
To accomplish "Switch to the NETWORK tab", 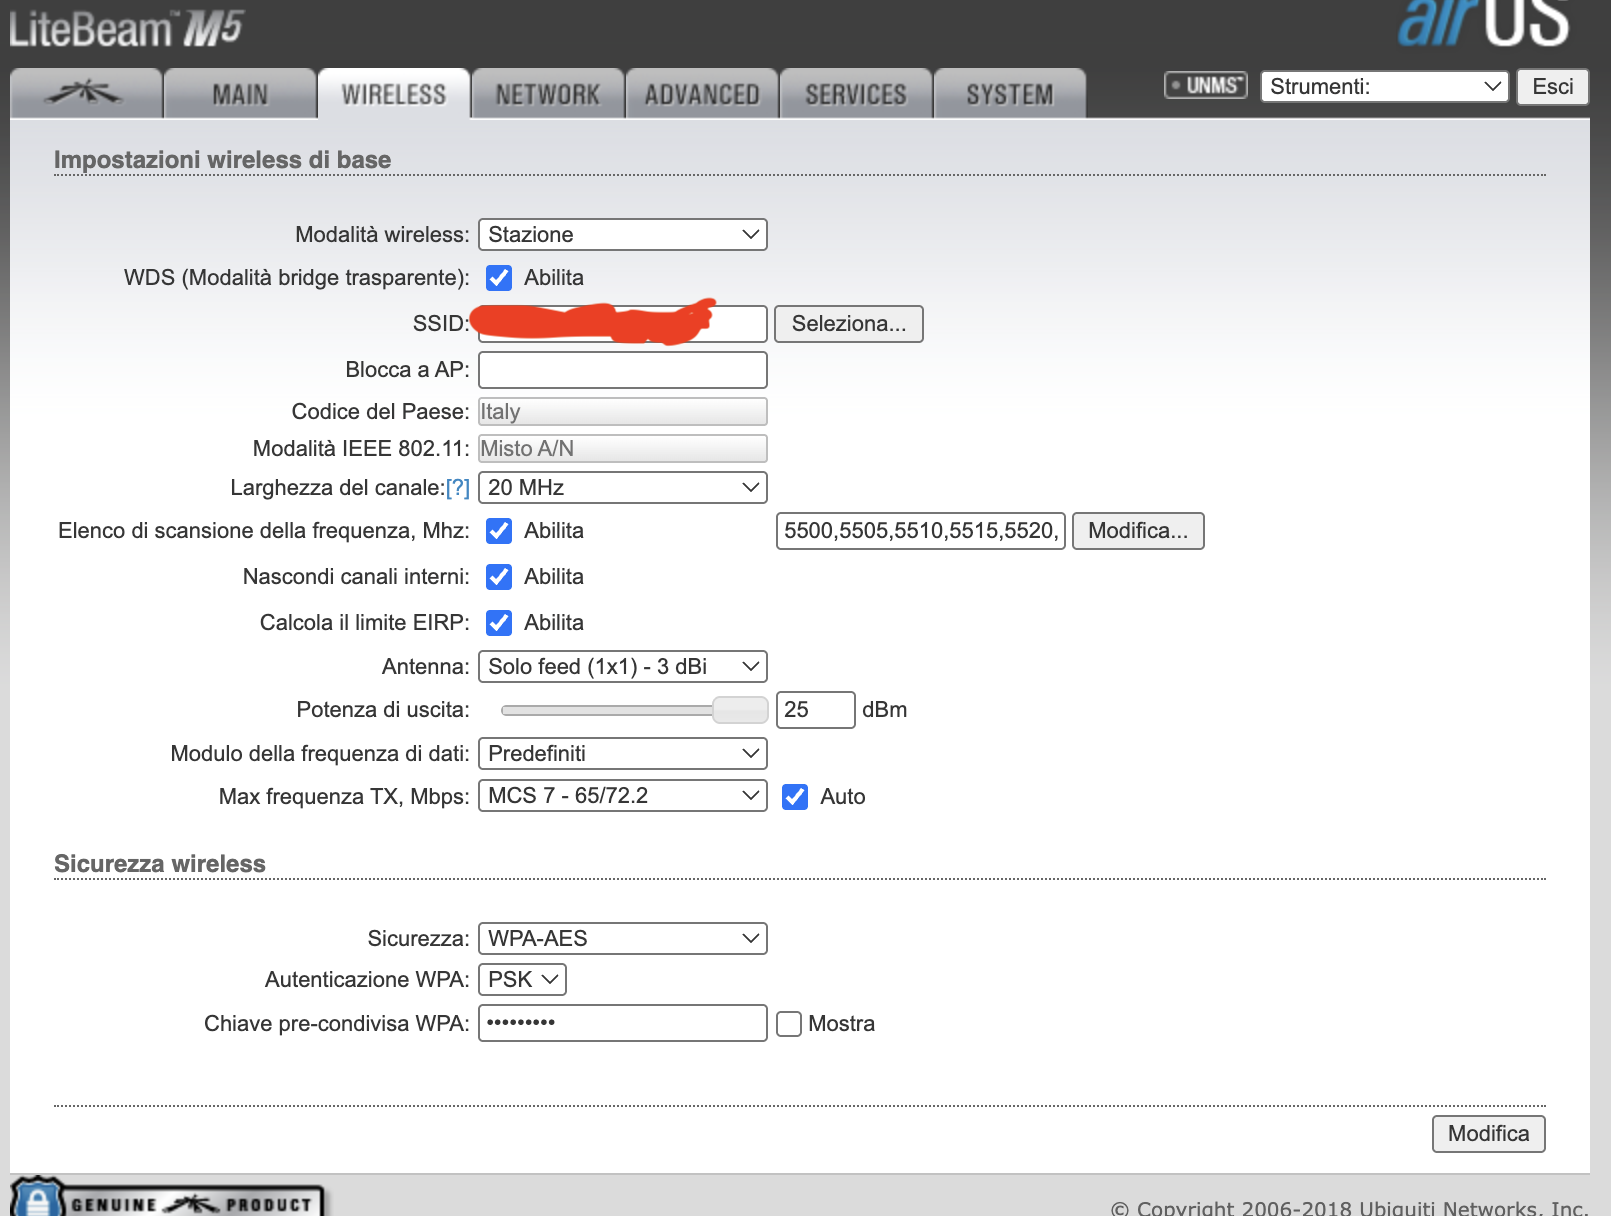I will pyautogui.click(x=548, y=94).
